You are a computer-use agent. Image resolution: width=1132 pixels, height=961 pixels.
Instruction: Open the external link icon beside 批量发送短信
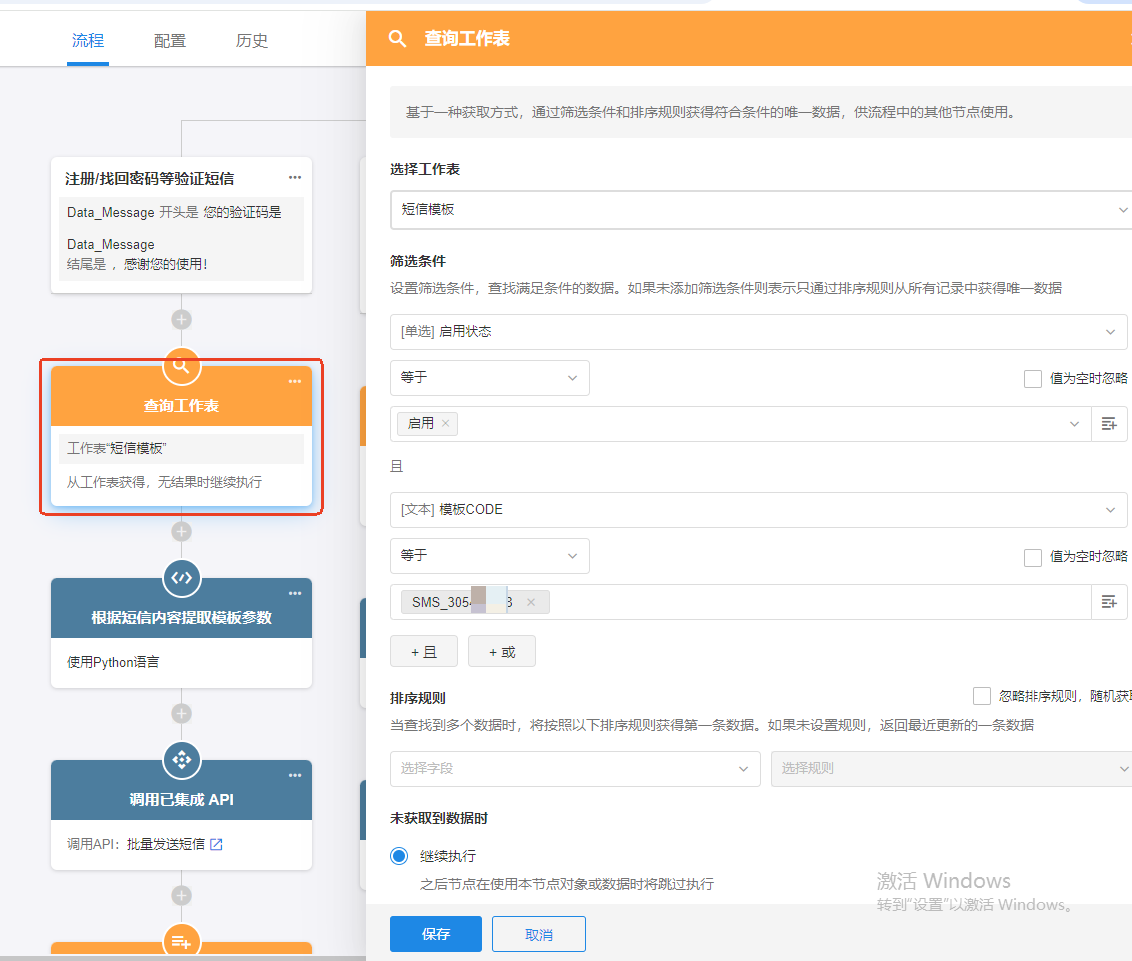[216, 844]
